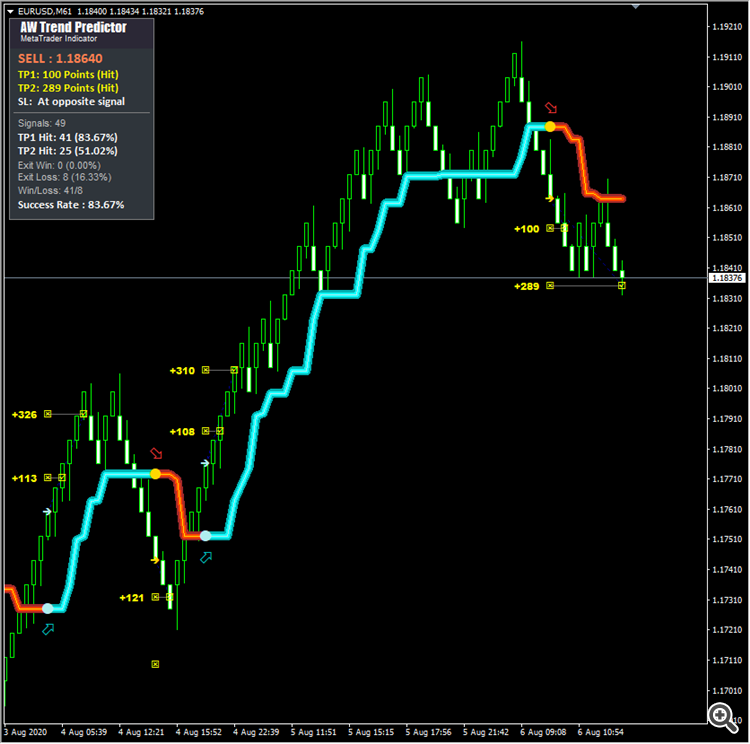750x744 pixels.
Task: Click the yellow signal dot at 1.18880
Action: click(x=550, y=127)
